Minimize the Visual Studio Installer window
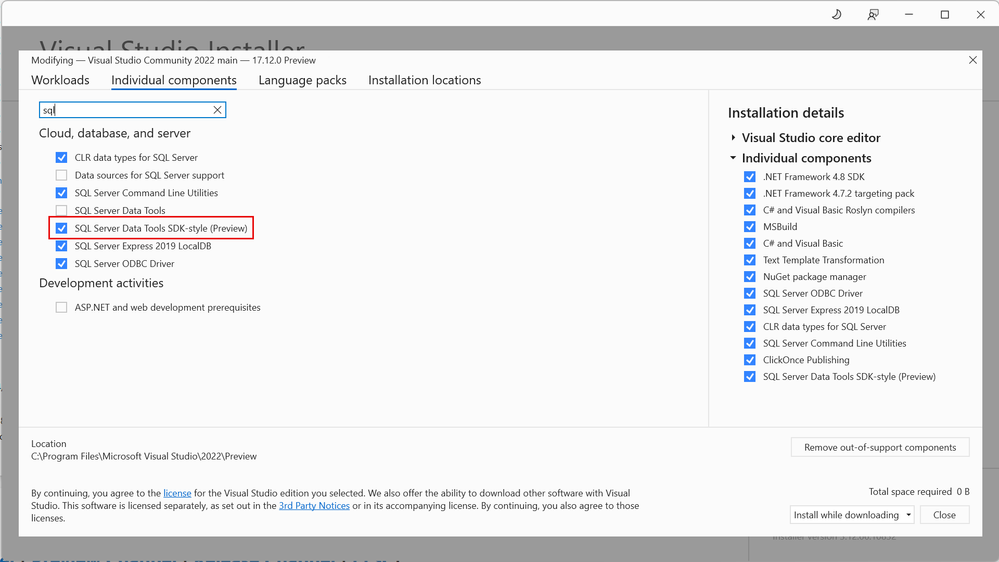Screen dimensions: 999x562 (x=909, y=14)
